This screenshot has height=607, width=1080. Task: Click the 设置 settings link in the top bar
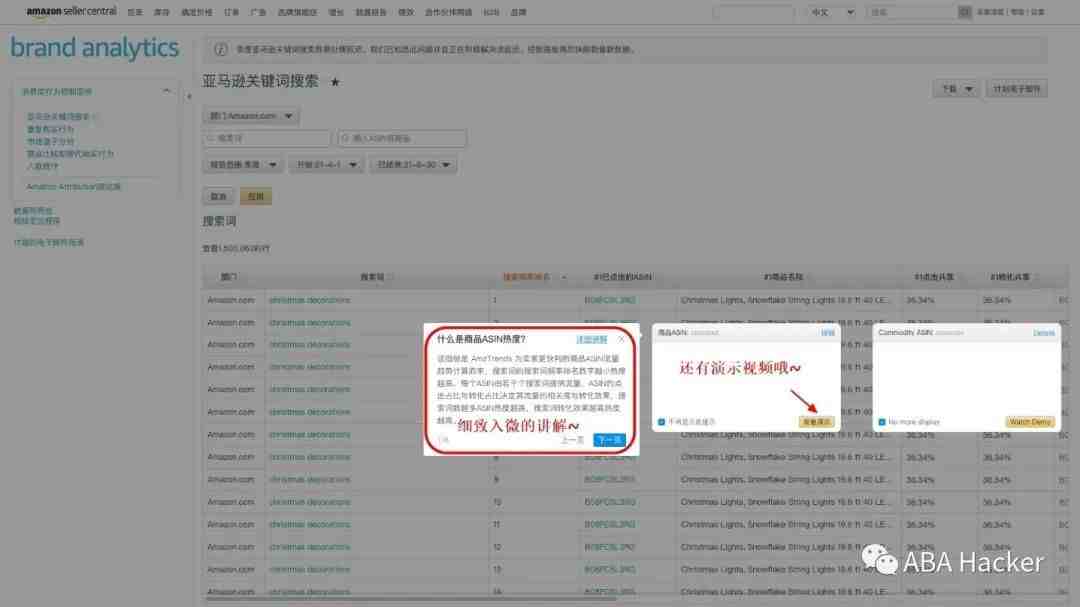click(1037, 12)
